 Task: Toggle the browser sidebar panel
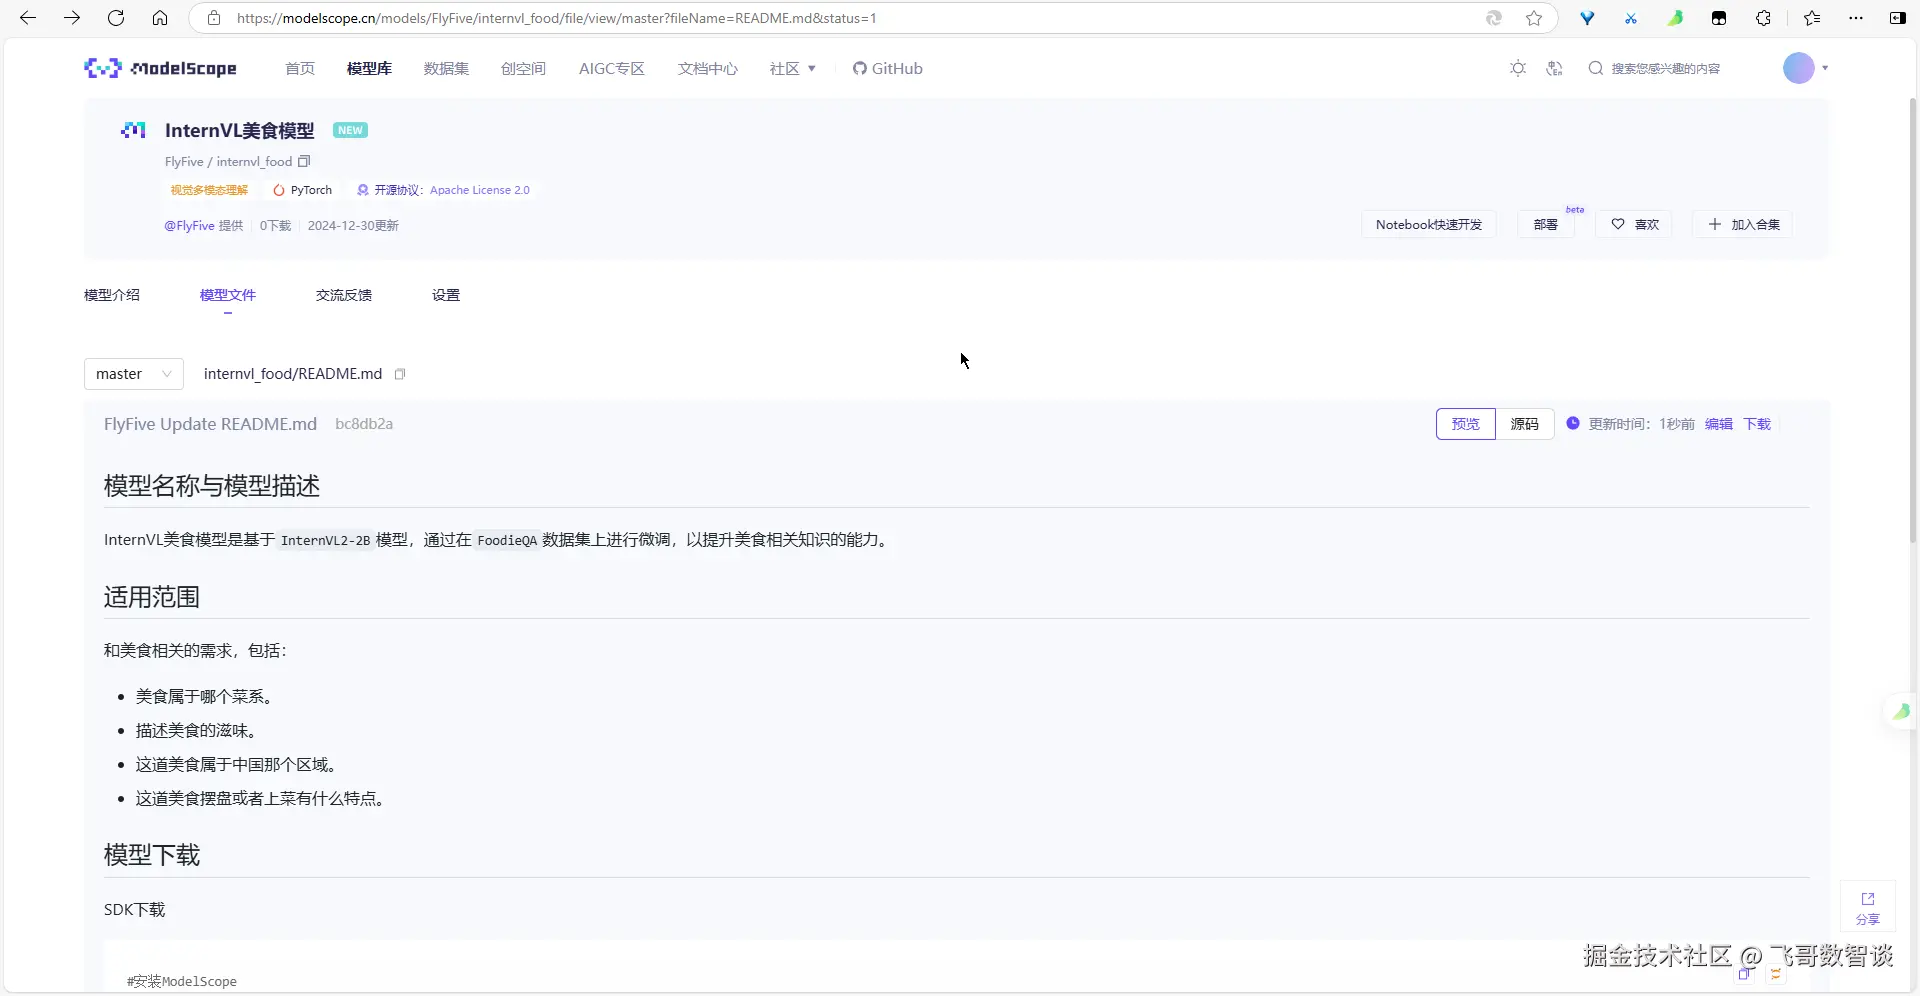pos(1897,18)
